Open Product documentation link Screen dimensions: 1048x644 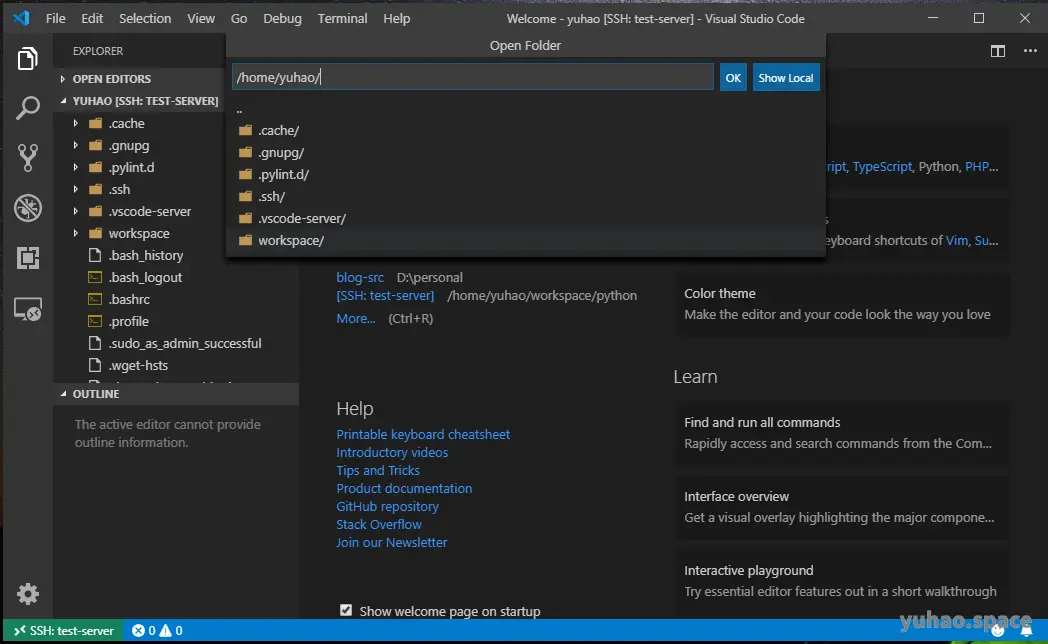(404, 488)
